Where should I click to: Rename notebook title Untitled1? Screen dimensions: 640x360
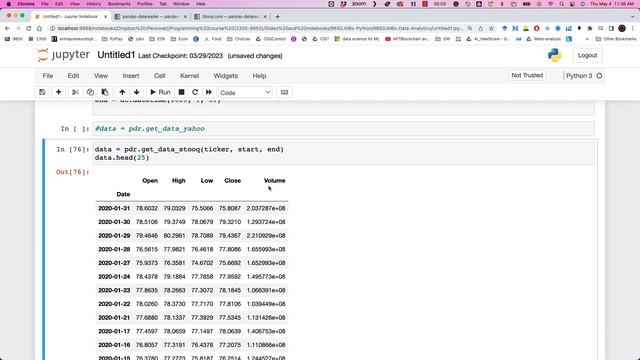click(116, 55)
